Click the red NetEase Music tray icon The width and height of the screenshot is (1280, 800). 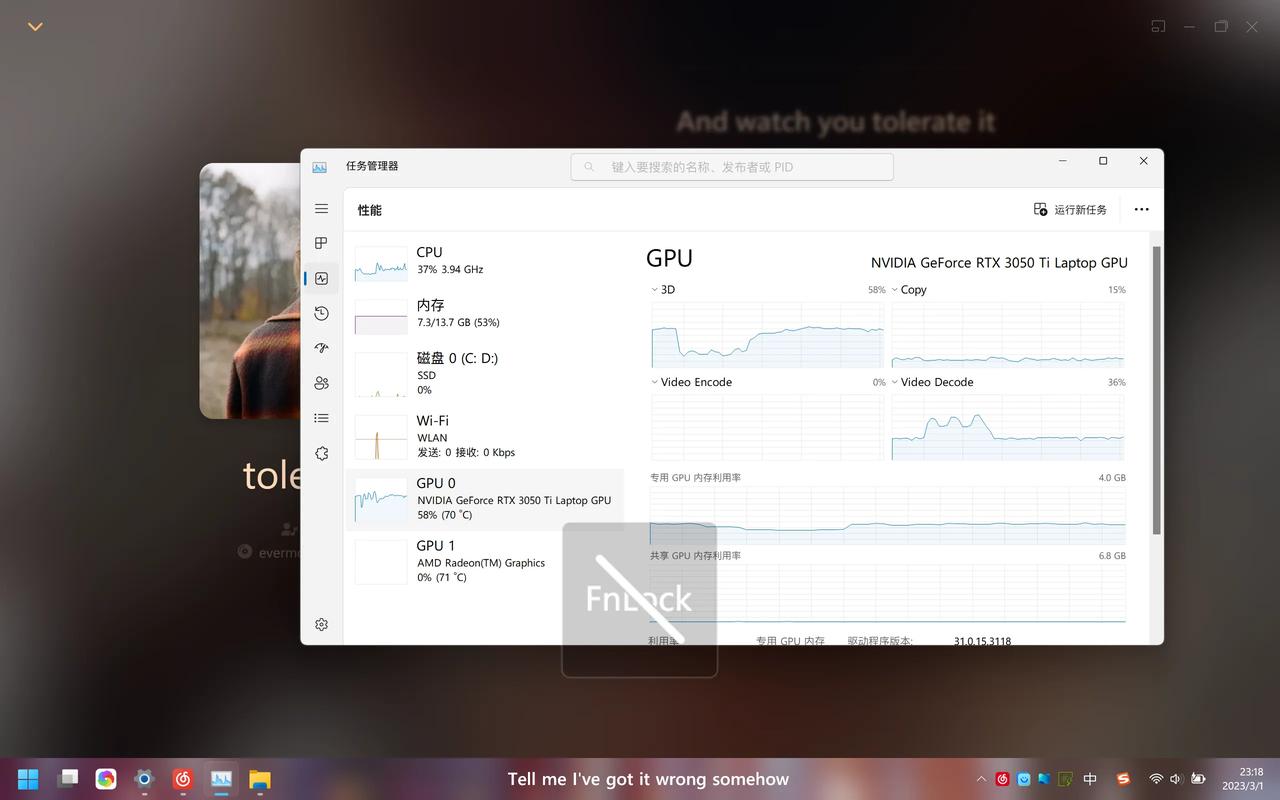tap(1003, 779)
